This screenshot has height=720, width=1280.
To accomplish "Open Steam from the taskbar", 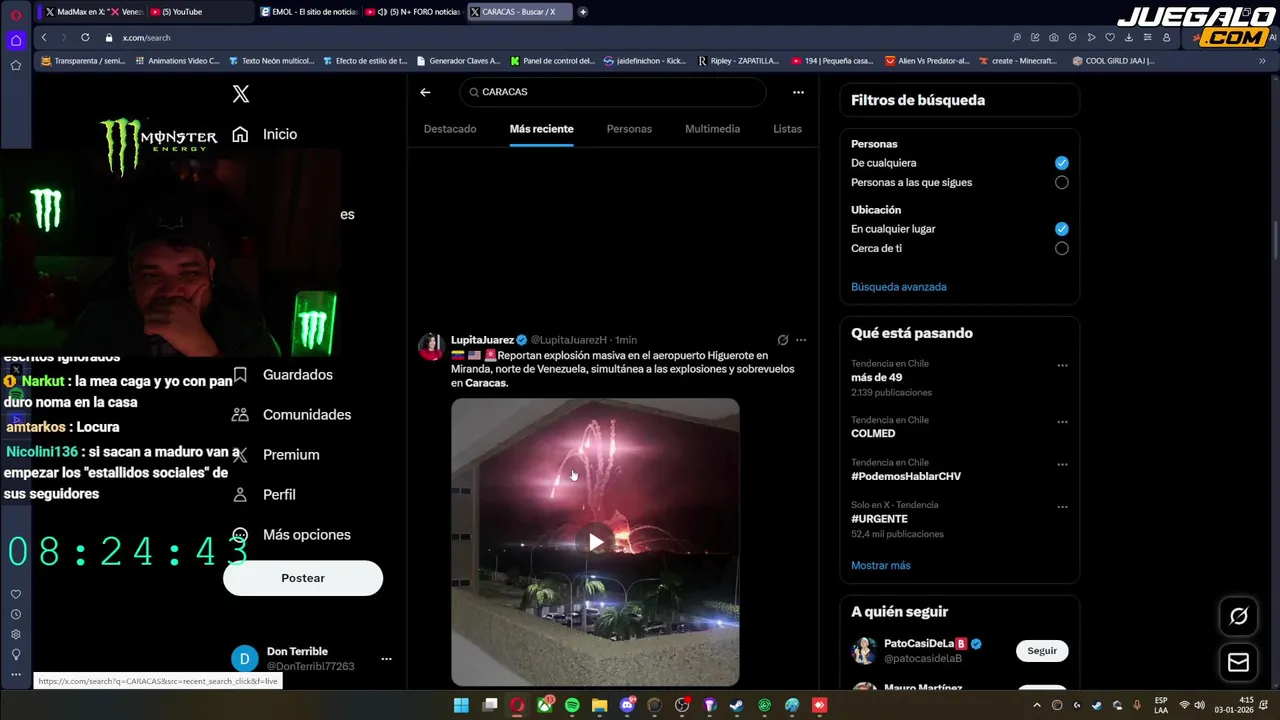I will click(x=737, y=705).
